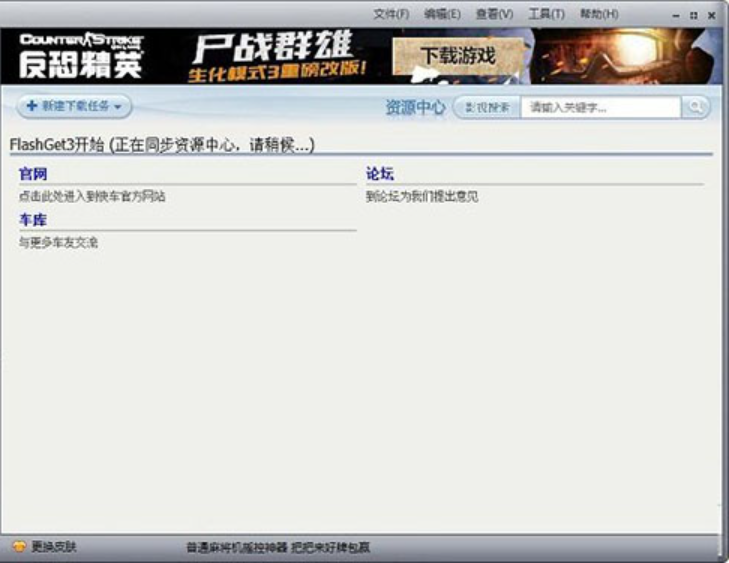Click the magnifier search icon
The image size is (729, 563).
click(696, 107)
